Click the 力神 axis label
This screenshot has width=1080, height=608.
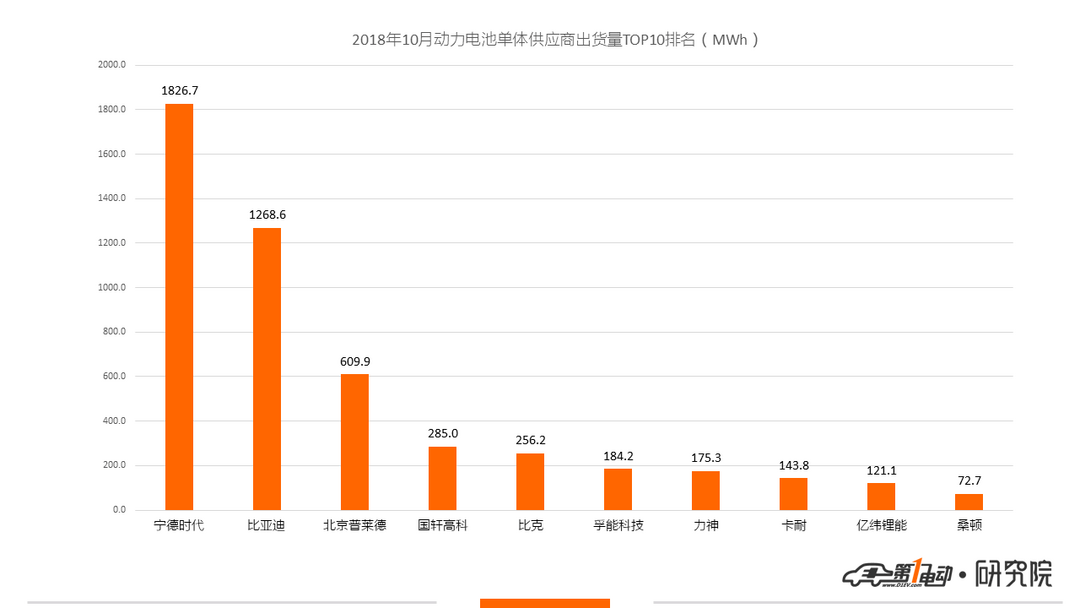click(706, 525)
